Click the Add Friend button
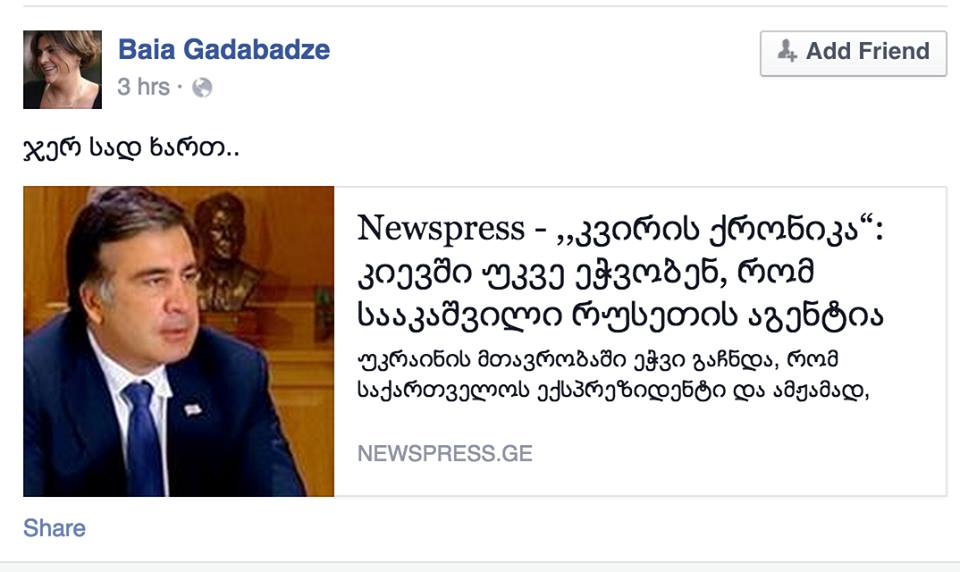 853,53
